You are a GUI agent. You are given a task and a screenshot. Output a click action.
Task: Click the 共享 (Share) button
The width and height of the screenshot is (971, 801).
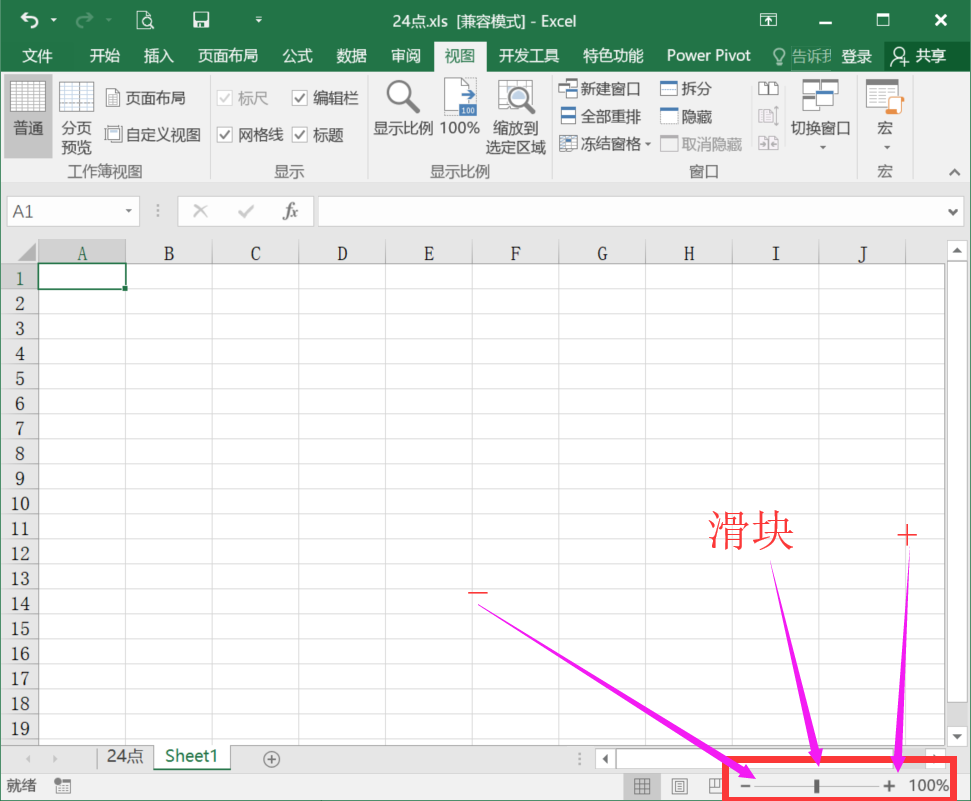[919, 56]
